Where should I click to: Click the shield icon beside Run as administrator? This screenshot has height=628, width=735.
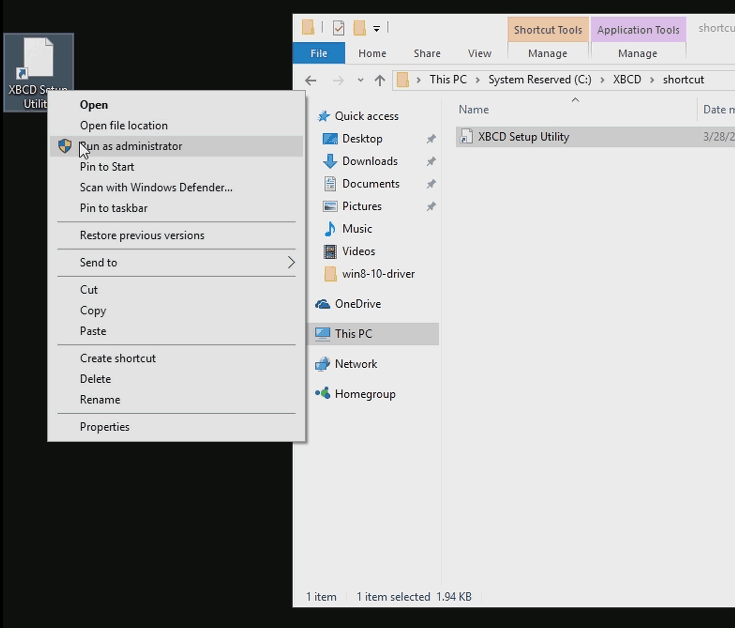click(x=65, y=146)
